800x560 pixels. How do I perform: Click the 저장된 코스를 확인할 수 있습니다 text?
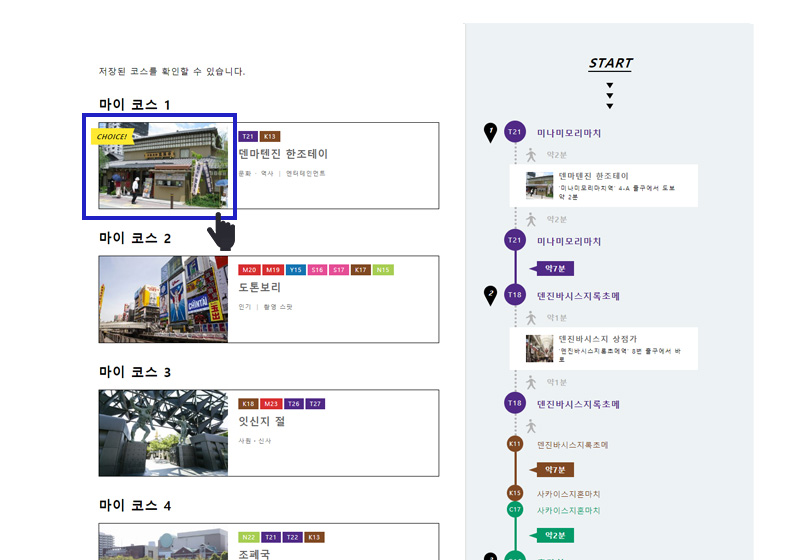172,71
